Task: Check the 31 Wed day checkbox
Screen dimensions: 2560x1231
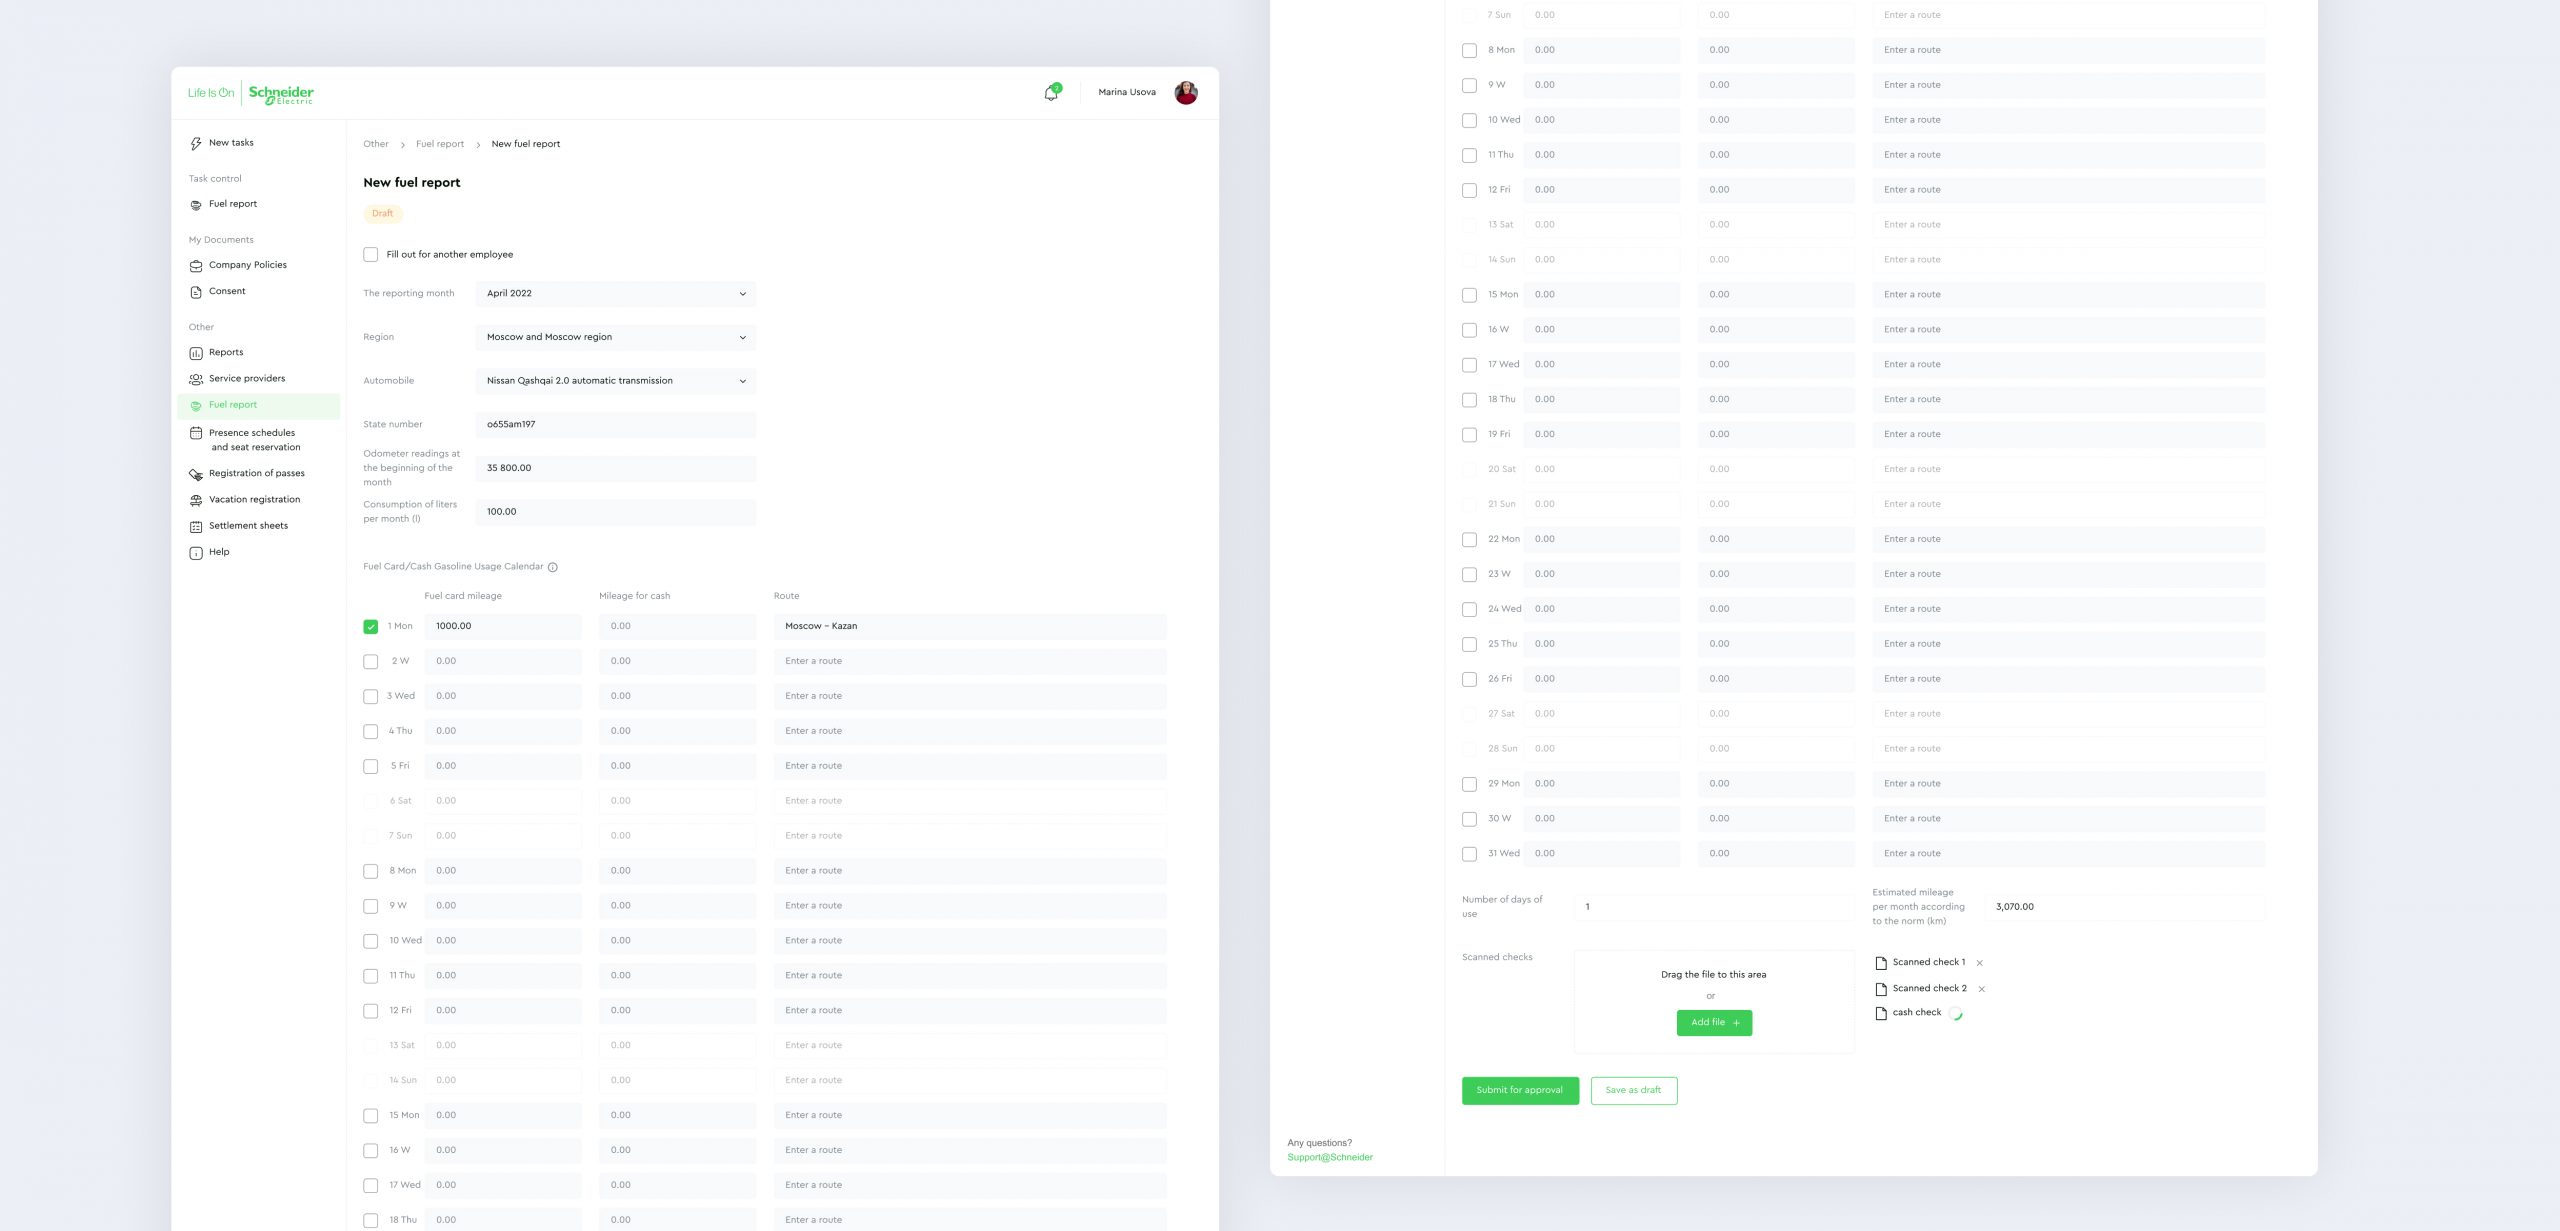Action: 1469,854
